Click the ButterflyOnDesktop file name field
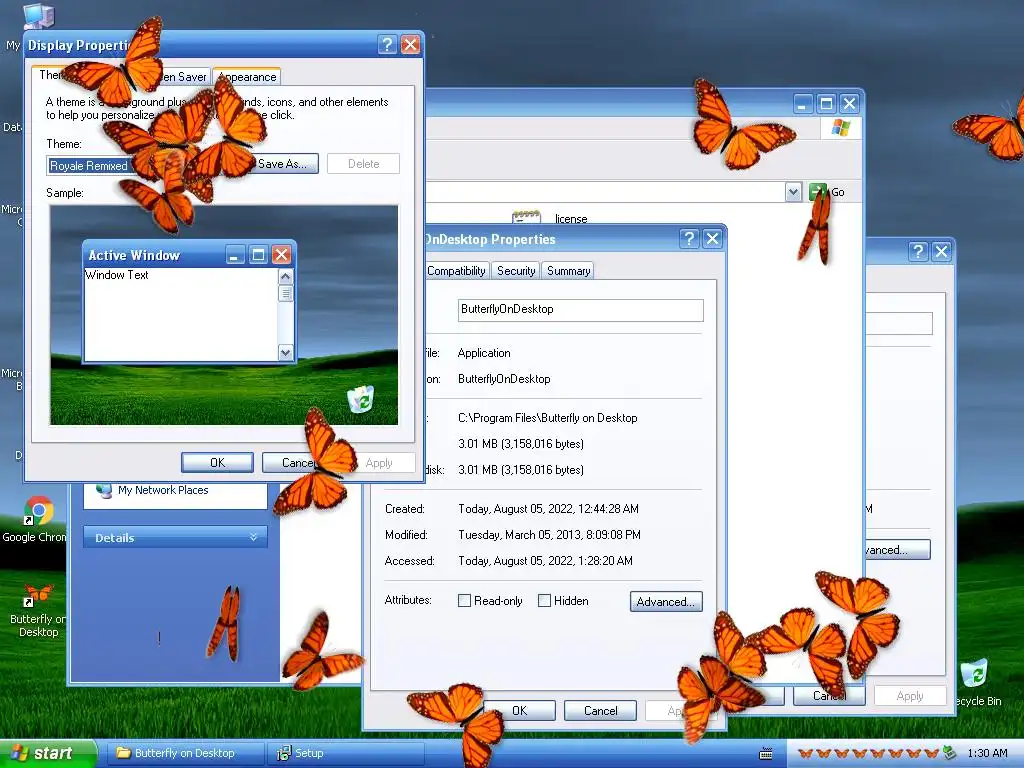 [581, 310]
